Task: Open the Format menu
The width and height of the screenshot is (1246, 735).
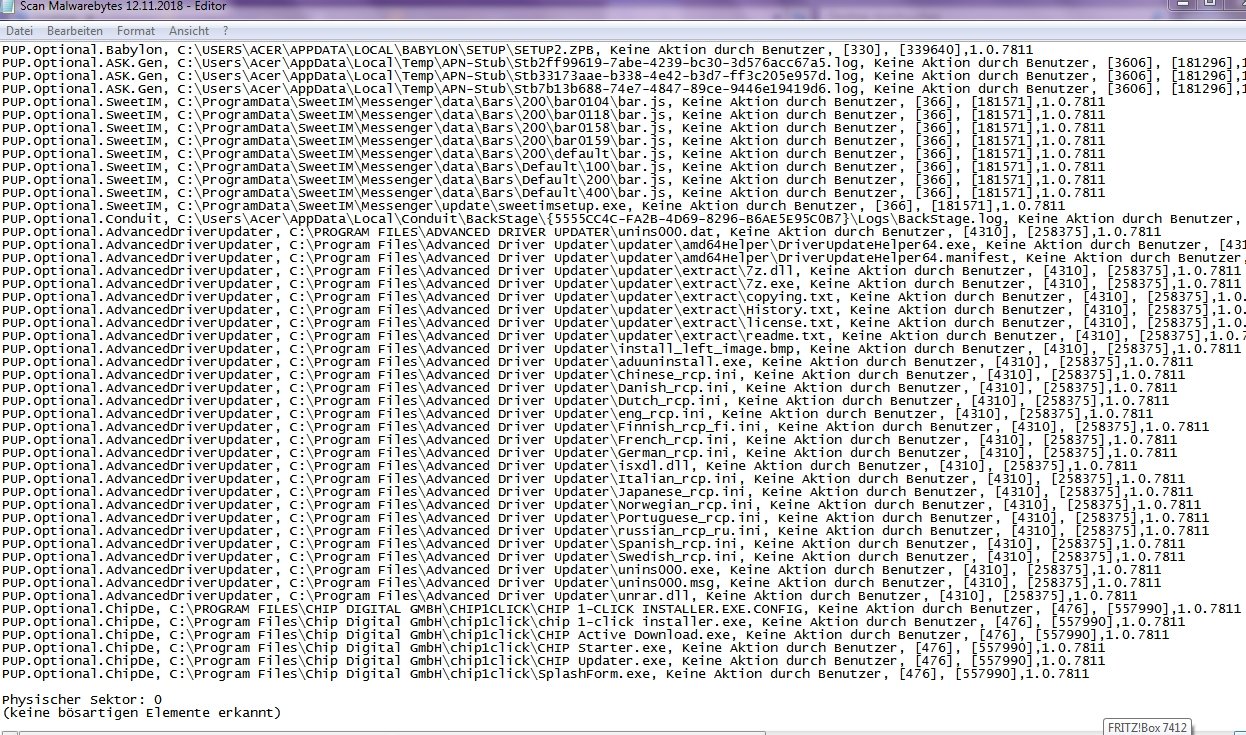Action: [x=136, y=31]
